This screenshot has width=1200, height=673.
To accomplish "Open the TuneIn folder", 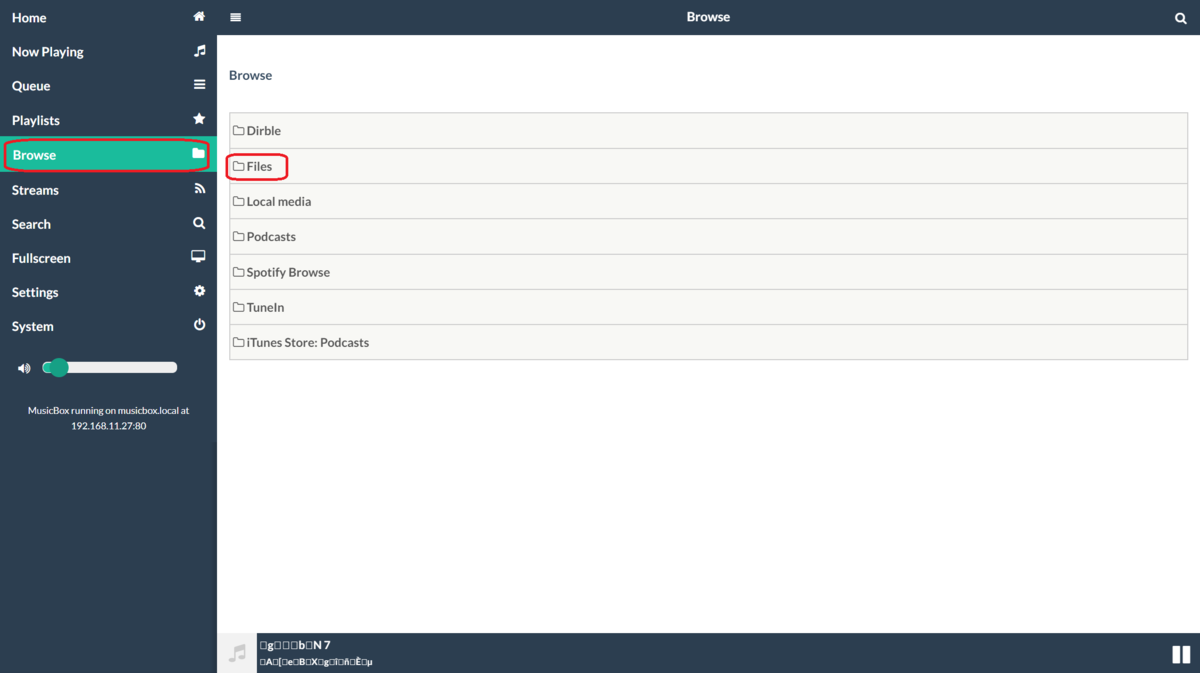I will (708, 307).
